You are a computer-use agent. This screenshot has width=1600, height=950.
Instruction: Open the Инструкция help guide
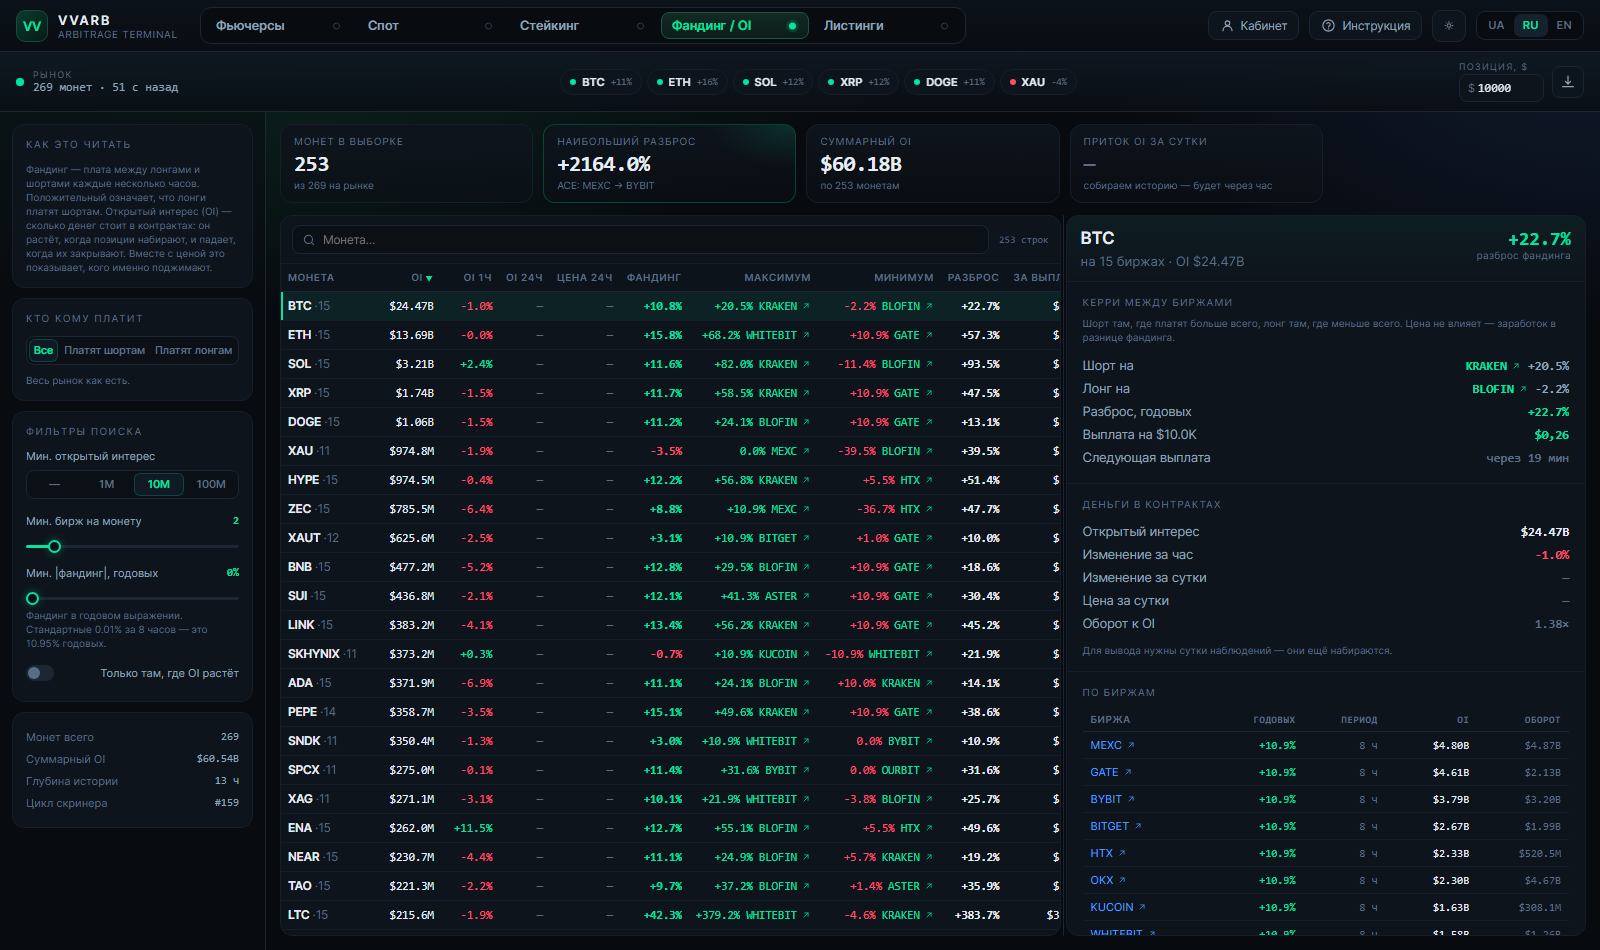coord(1366,26)
